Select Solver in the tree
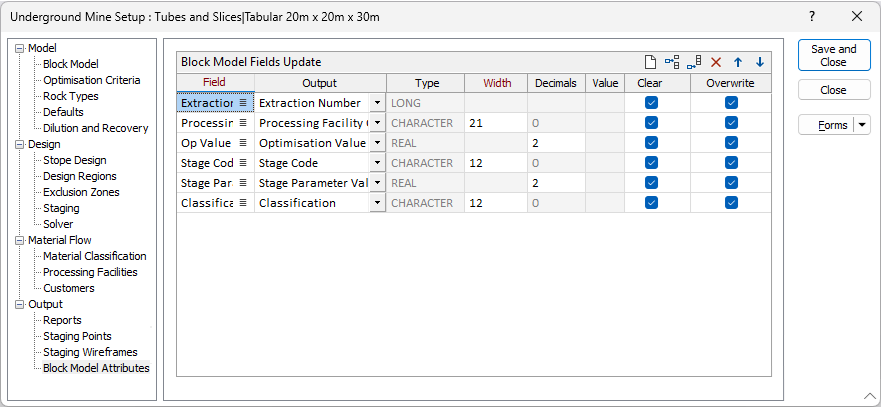The height and width of the screenshot is (409, 883). [x=58, y=224]
